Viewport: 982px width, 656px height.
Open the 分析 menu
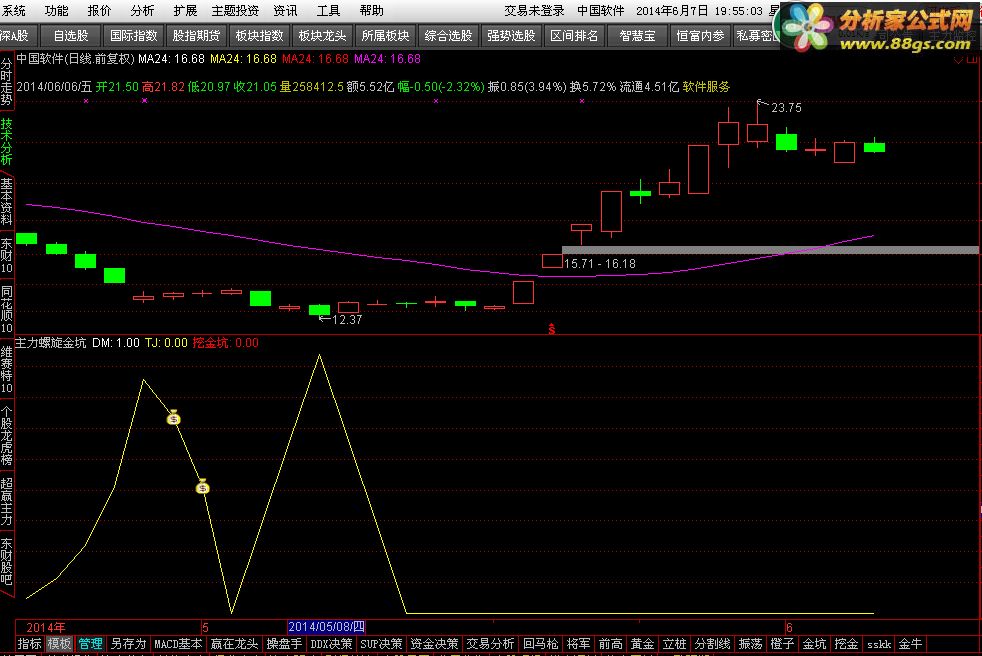(142, 11)
